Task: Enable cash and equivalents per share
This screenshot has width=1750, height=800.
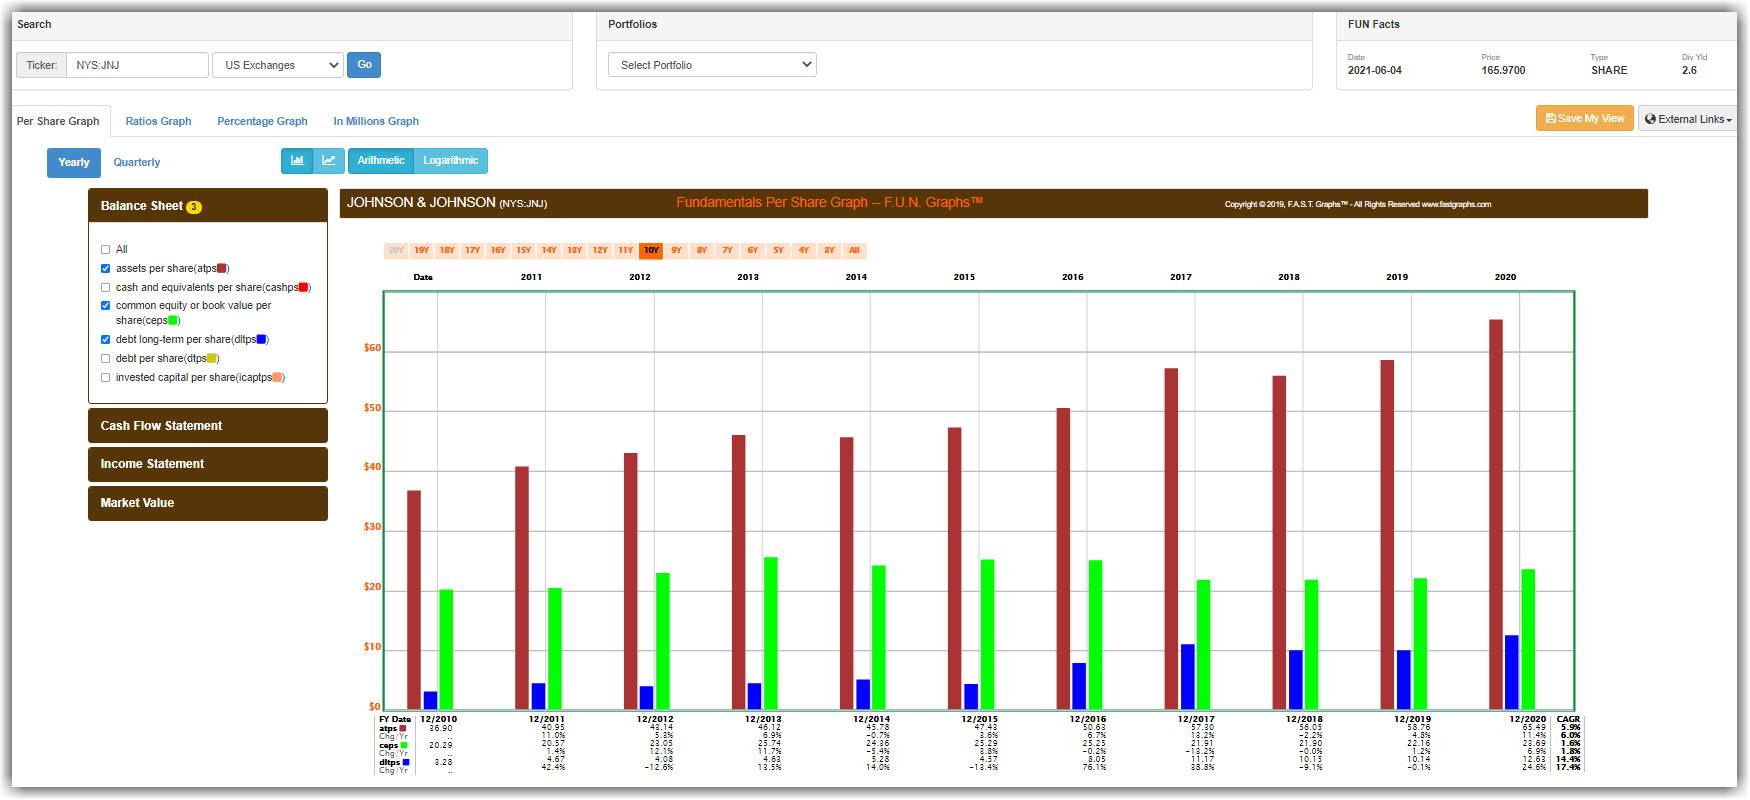Action: (x=105, y=288)
